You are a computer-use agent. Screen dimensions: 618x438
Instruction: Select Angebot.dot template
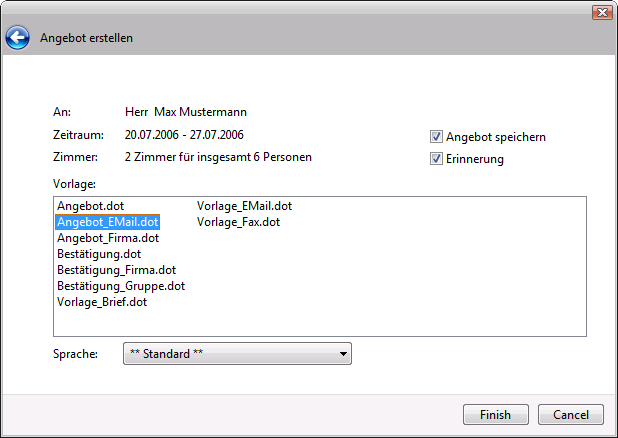pyautogui.click(x=90, y=206)
